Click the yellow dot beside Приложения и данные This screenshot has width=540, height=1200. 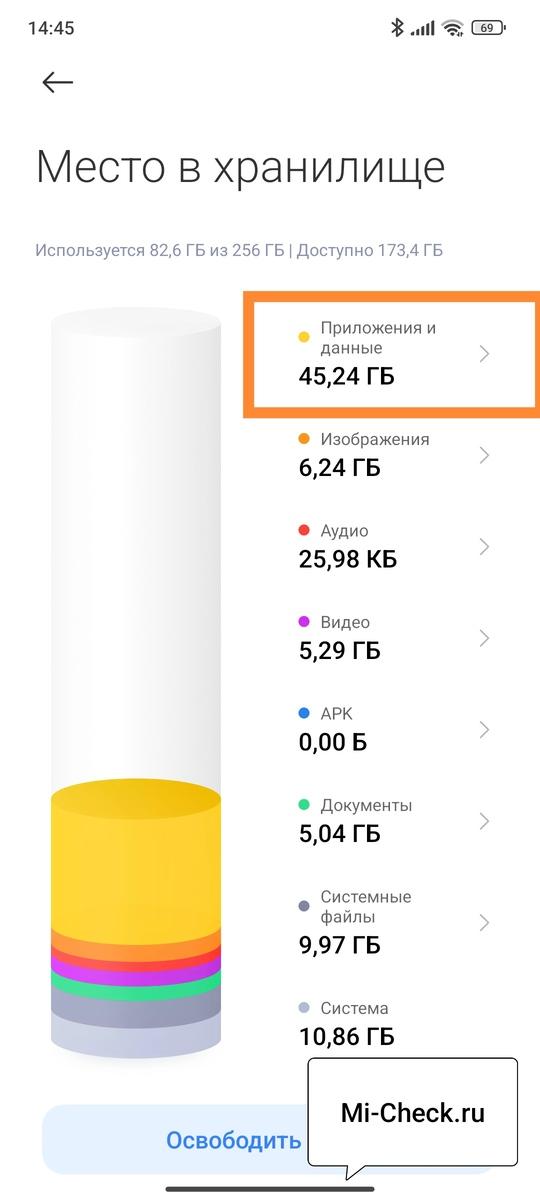[304, 338]
